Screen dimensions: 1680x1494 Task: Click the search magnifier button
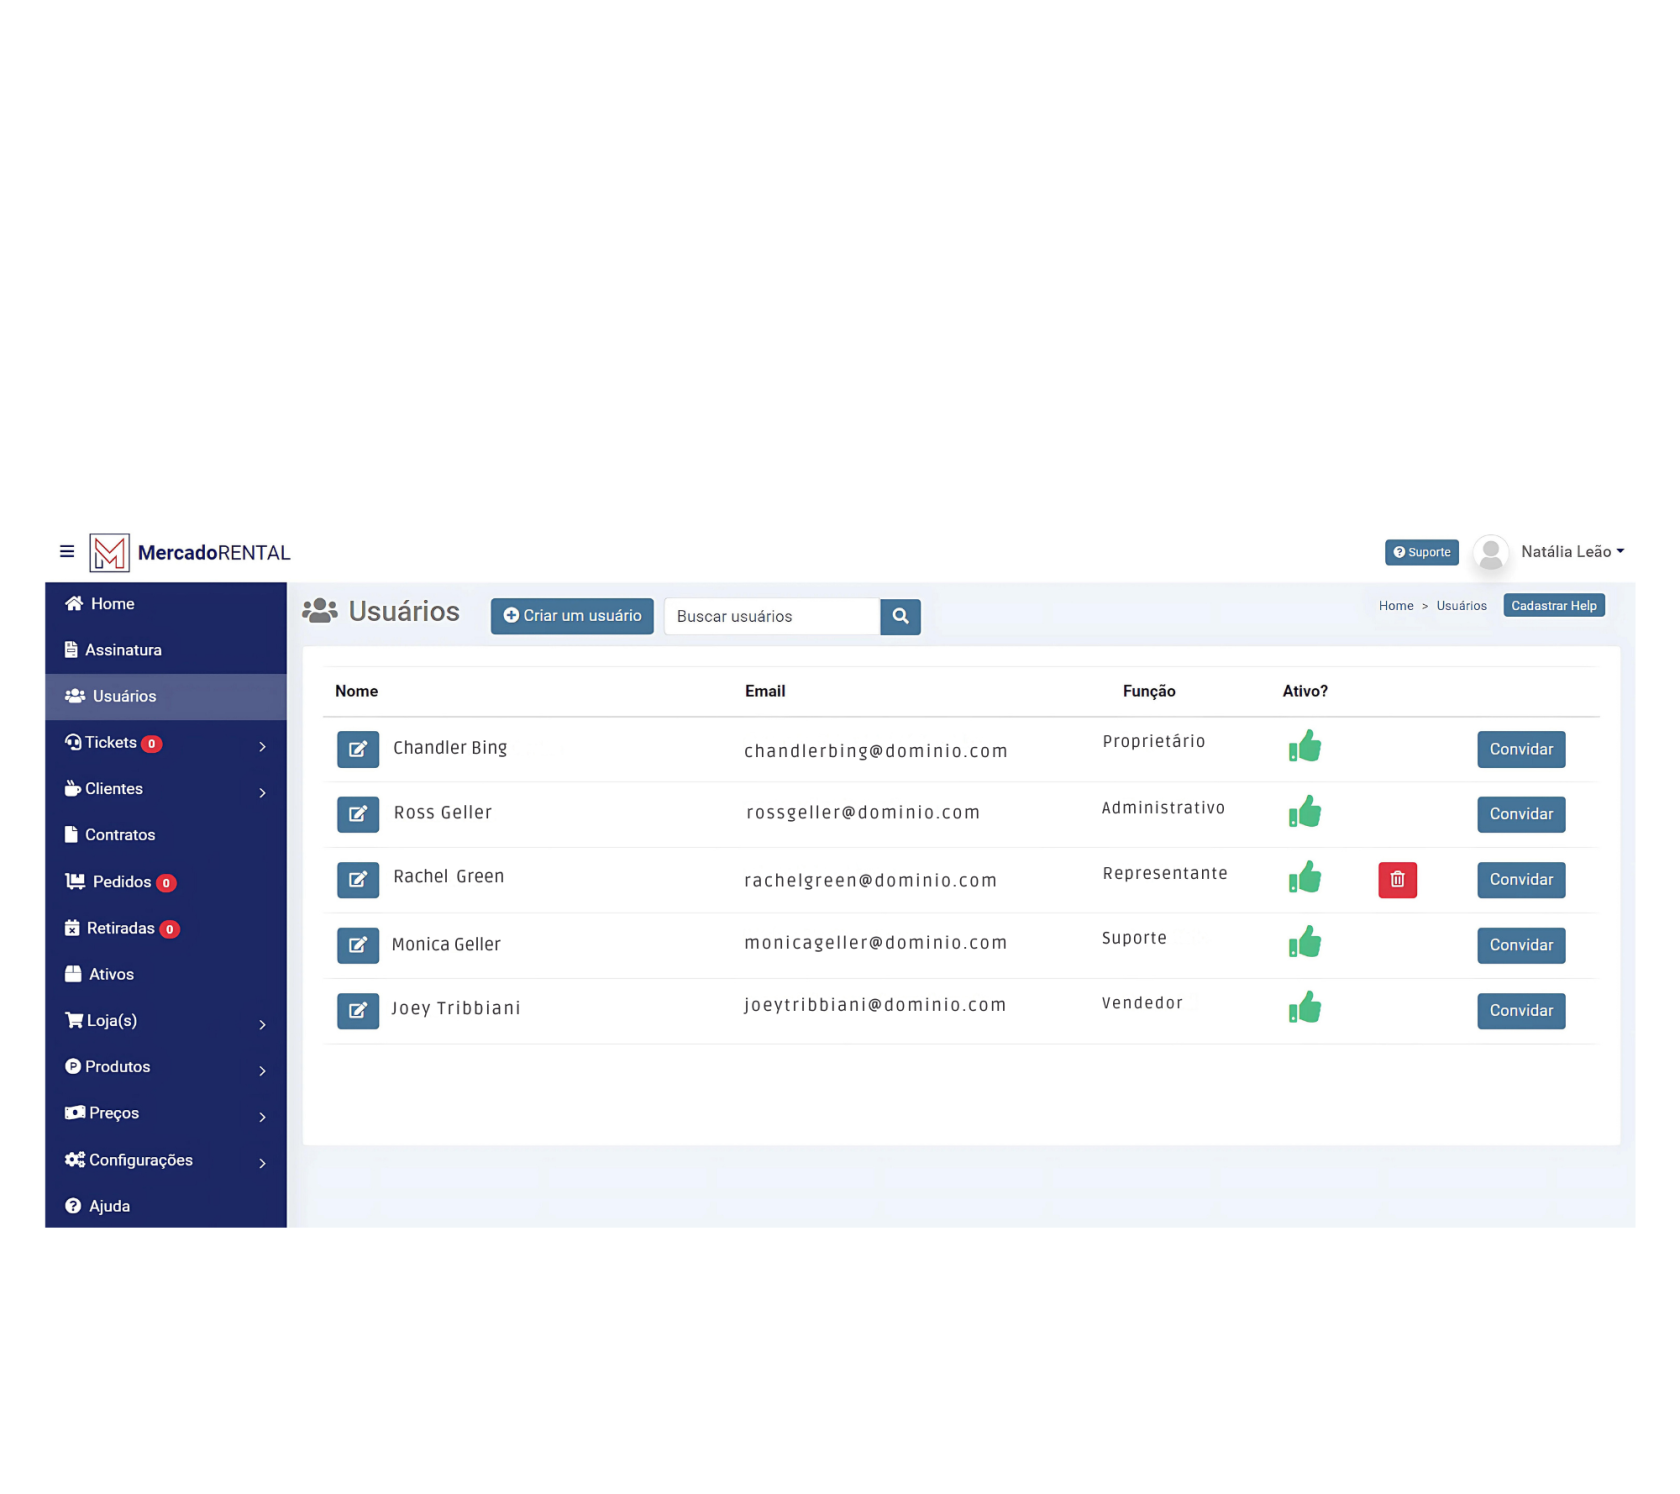pos(899,616)
